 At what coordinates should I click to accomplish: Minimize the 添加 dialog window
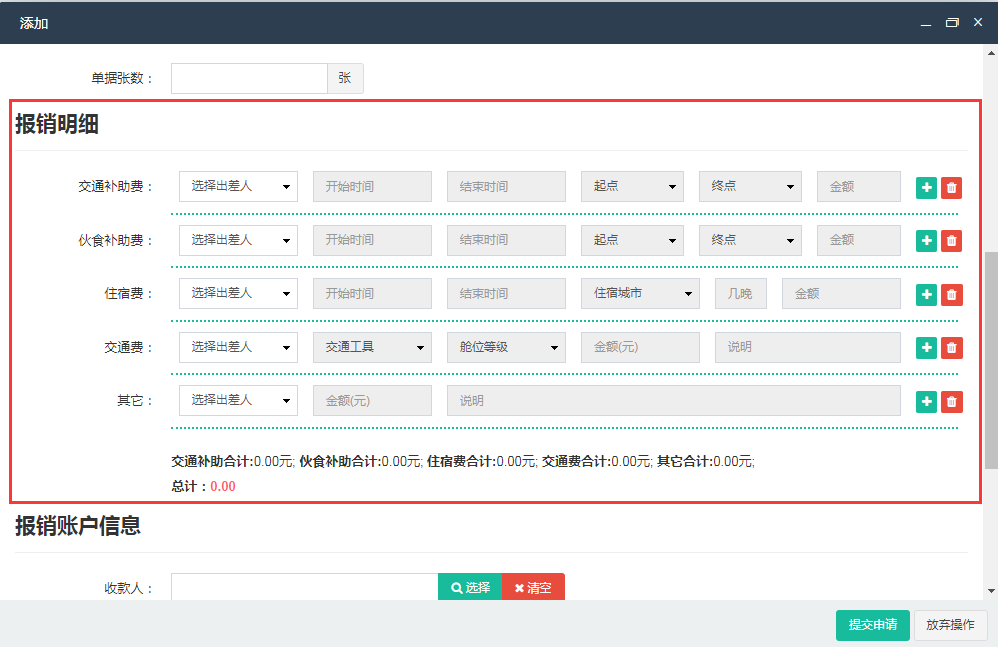926,23
